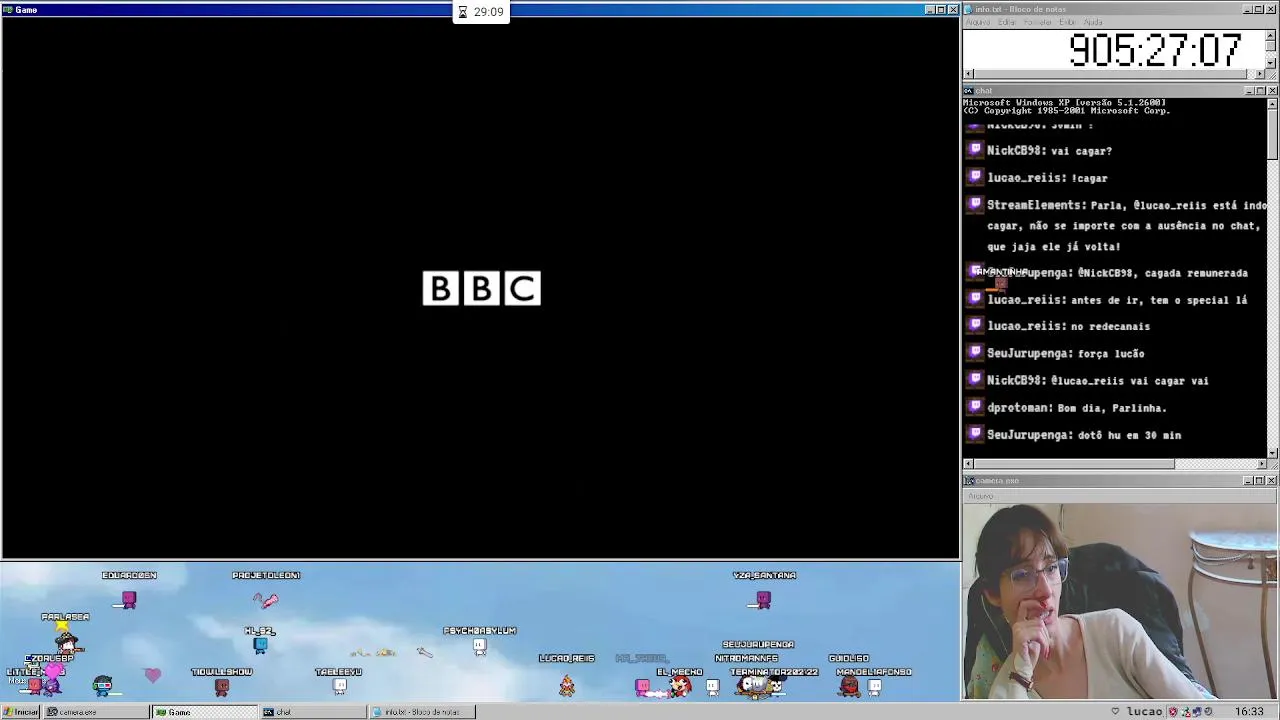Click the hourglass timer 29:09 overlay
The image size is (1280, 720).
pos(481,12)
